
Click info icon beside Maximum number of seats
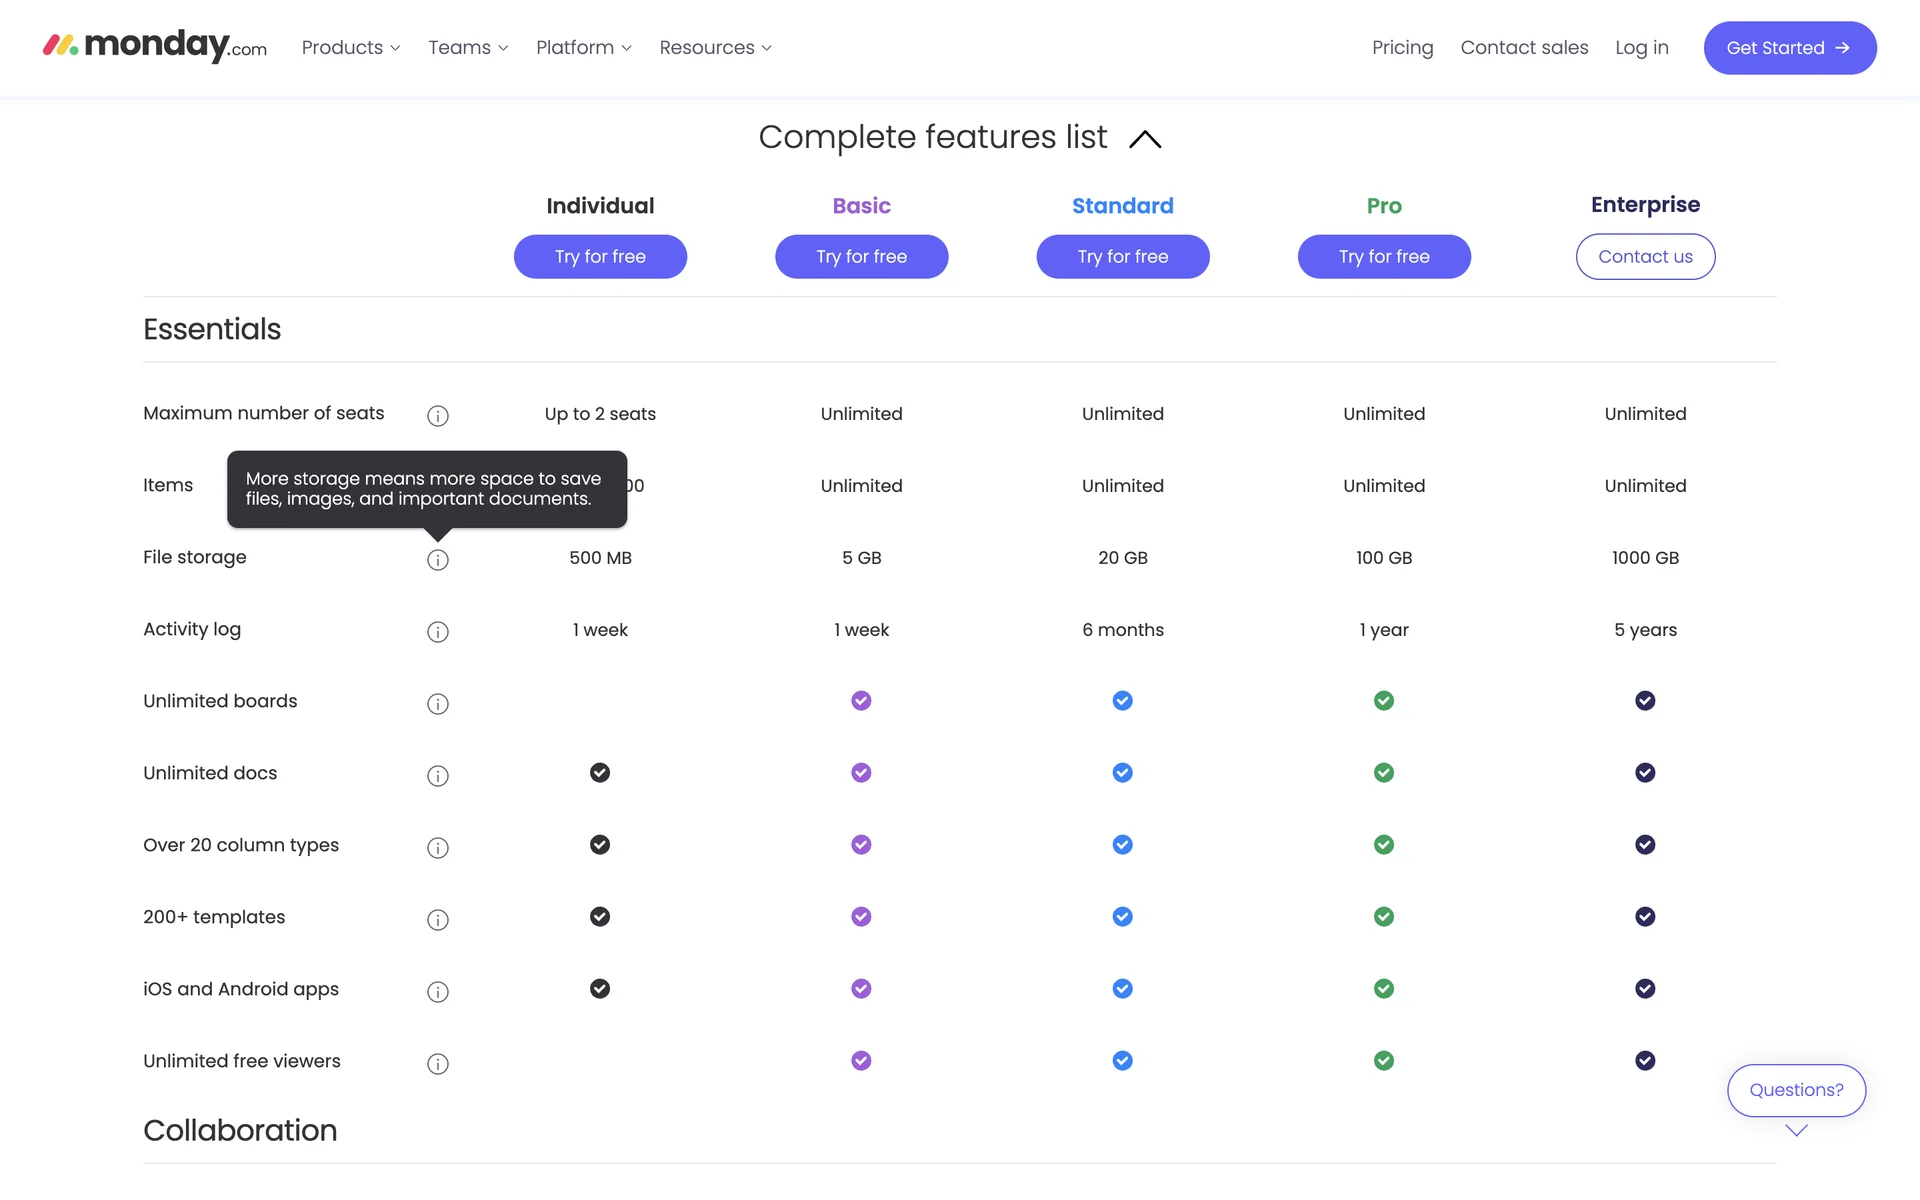coord(437,415)
